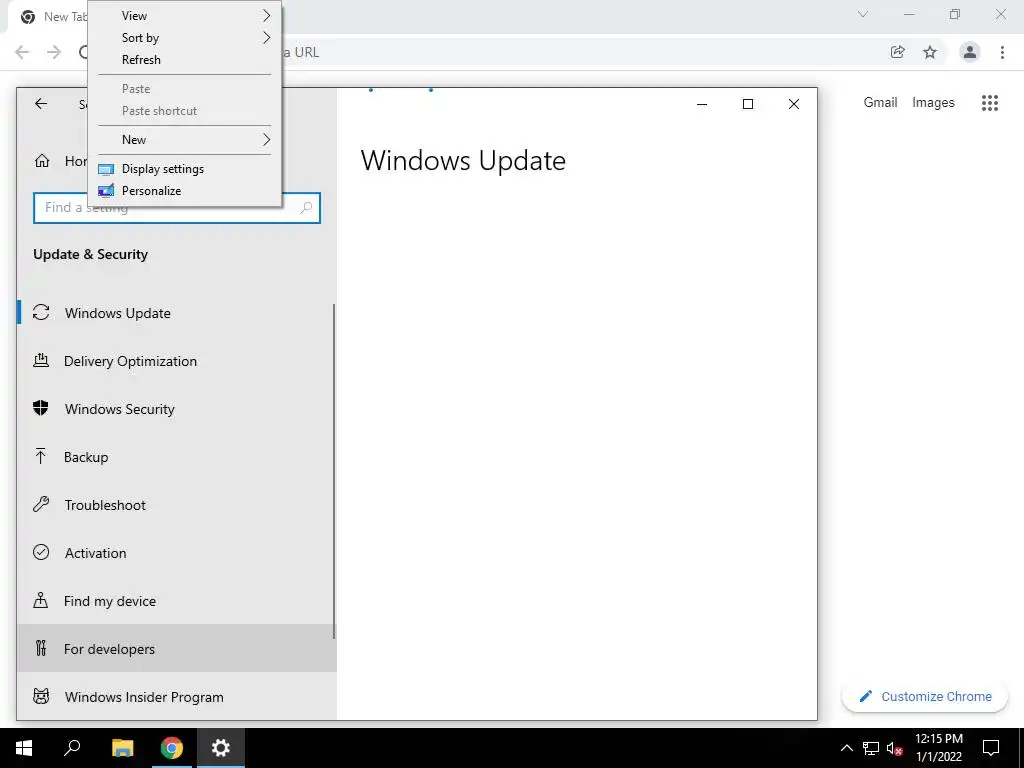The image size is (1024, 768).
Task: Switch to Settings app in taskbar
Action: [x=221, y=748]
